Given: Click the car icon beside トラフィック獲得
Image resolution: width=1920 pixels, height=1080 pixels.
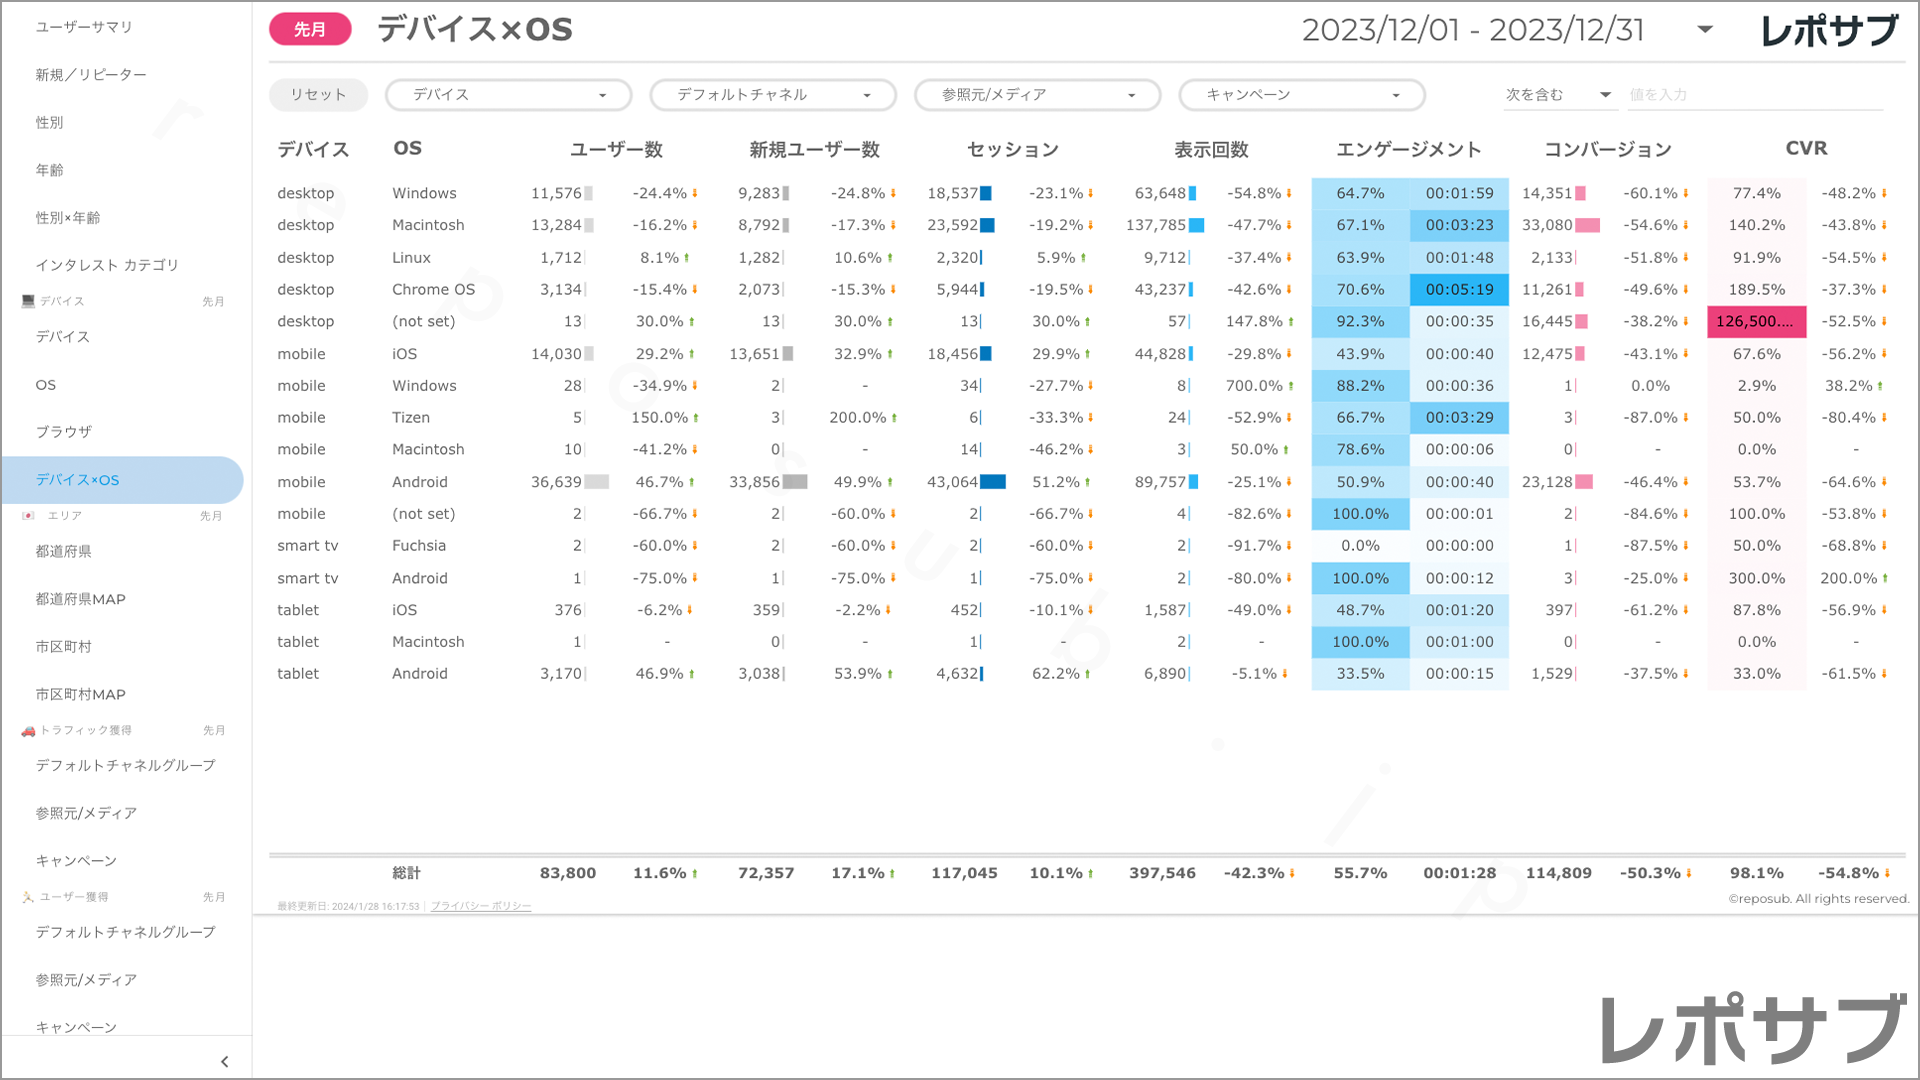Looking at the screenshot, I should coord(28,731).
